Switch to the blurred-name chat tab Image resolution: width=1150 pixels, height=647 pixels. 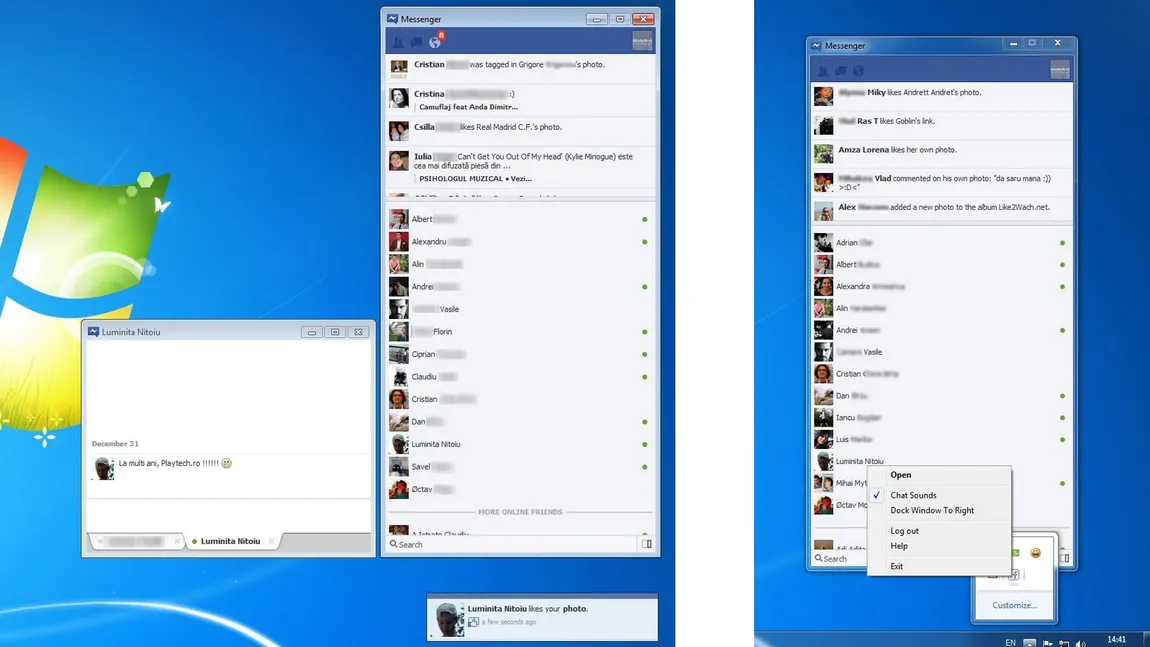(136, 541)
